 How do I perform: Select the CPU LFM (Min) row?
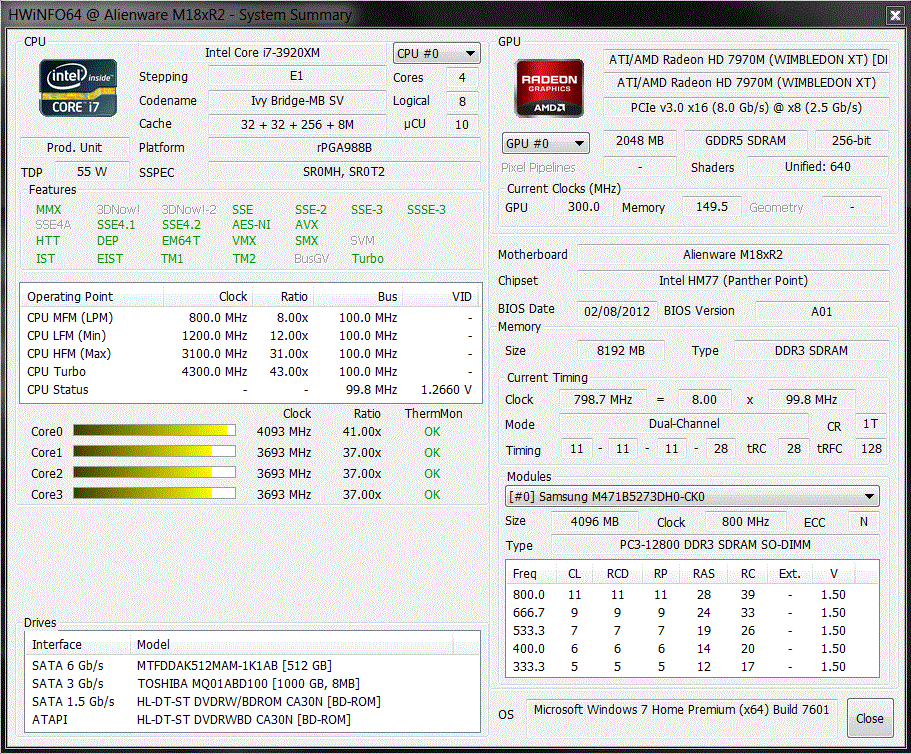(251, 336)
